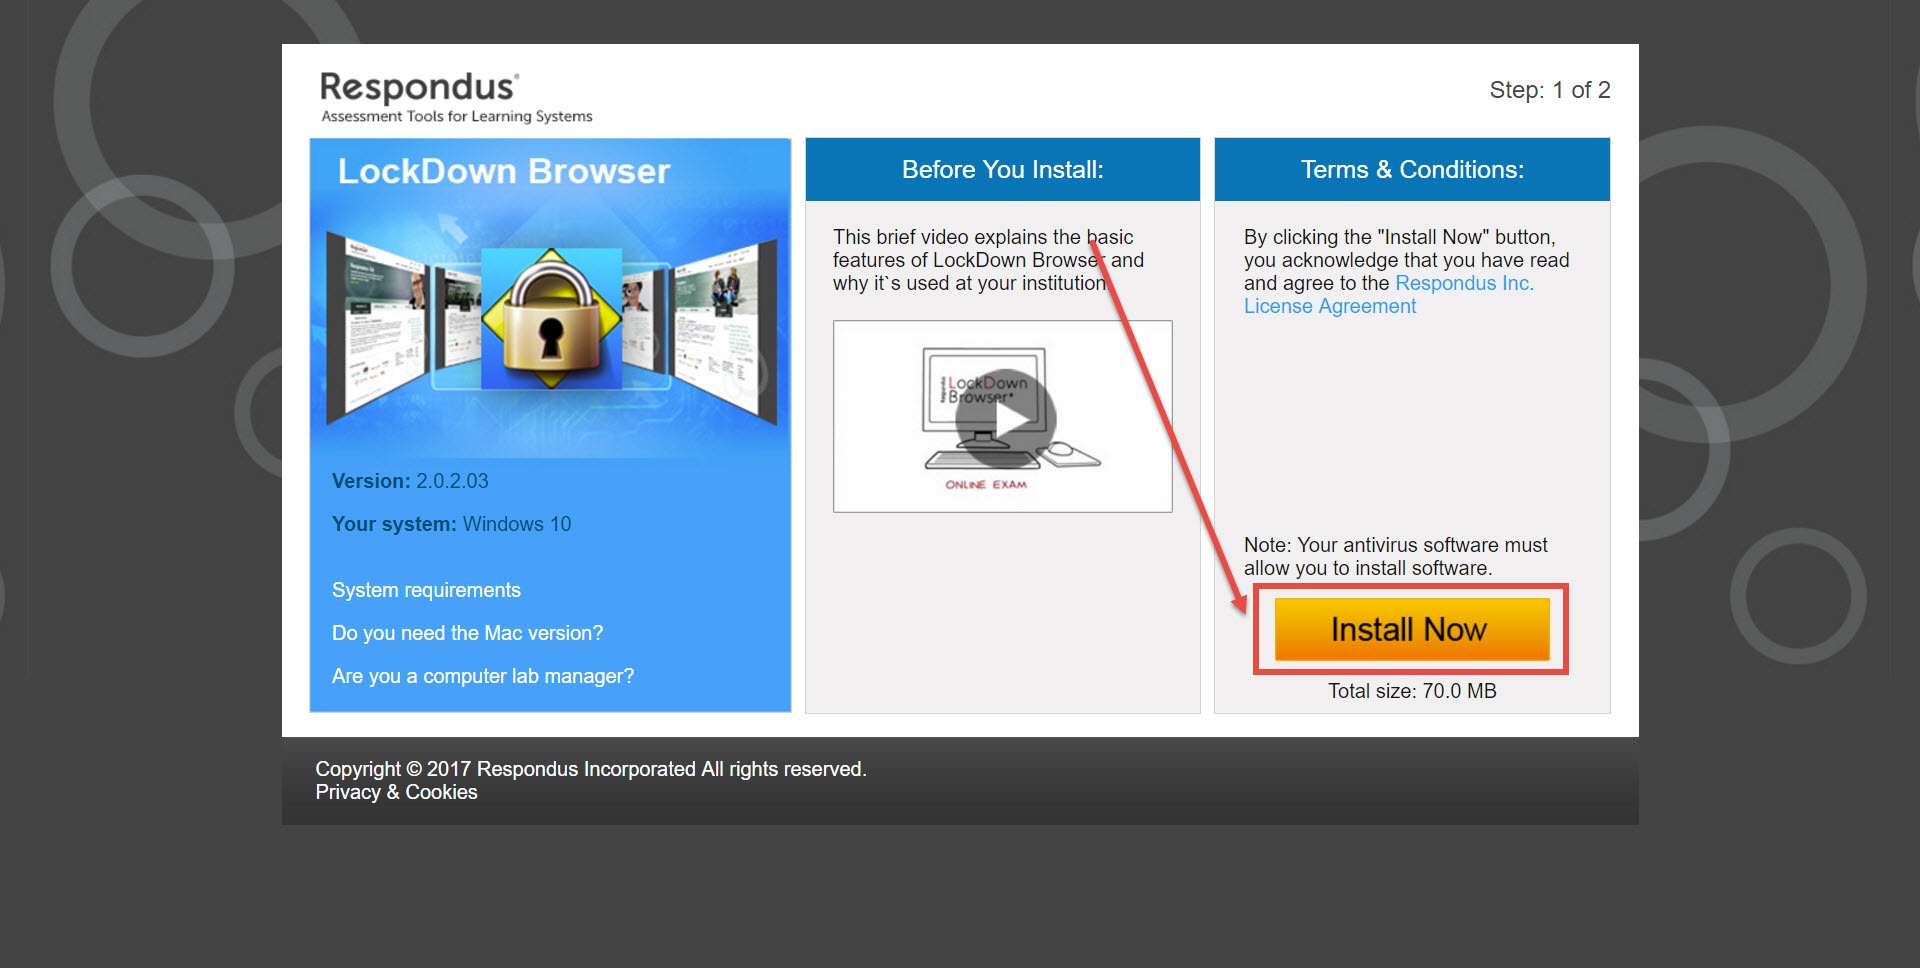Screen dimensions: 1920x969
Task: Open System requirements link
Action: [426, 590]
